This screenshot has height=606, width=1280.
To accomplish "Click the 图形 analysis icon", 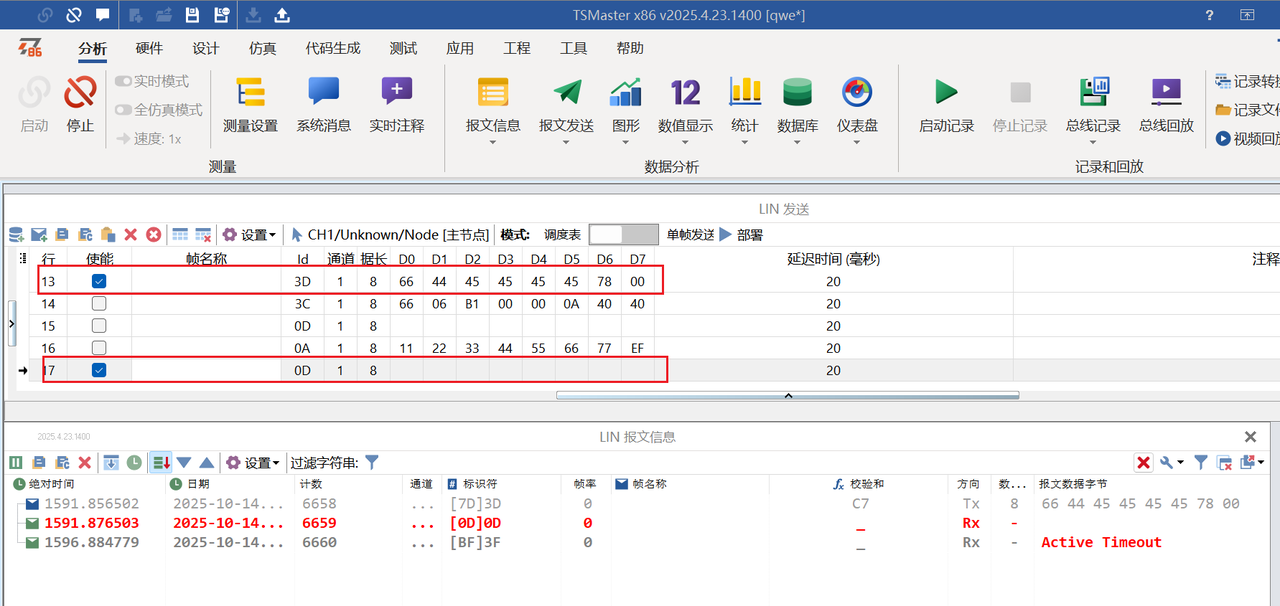I will [x=626, y=100].
